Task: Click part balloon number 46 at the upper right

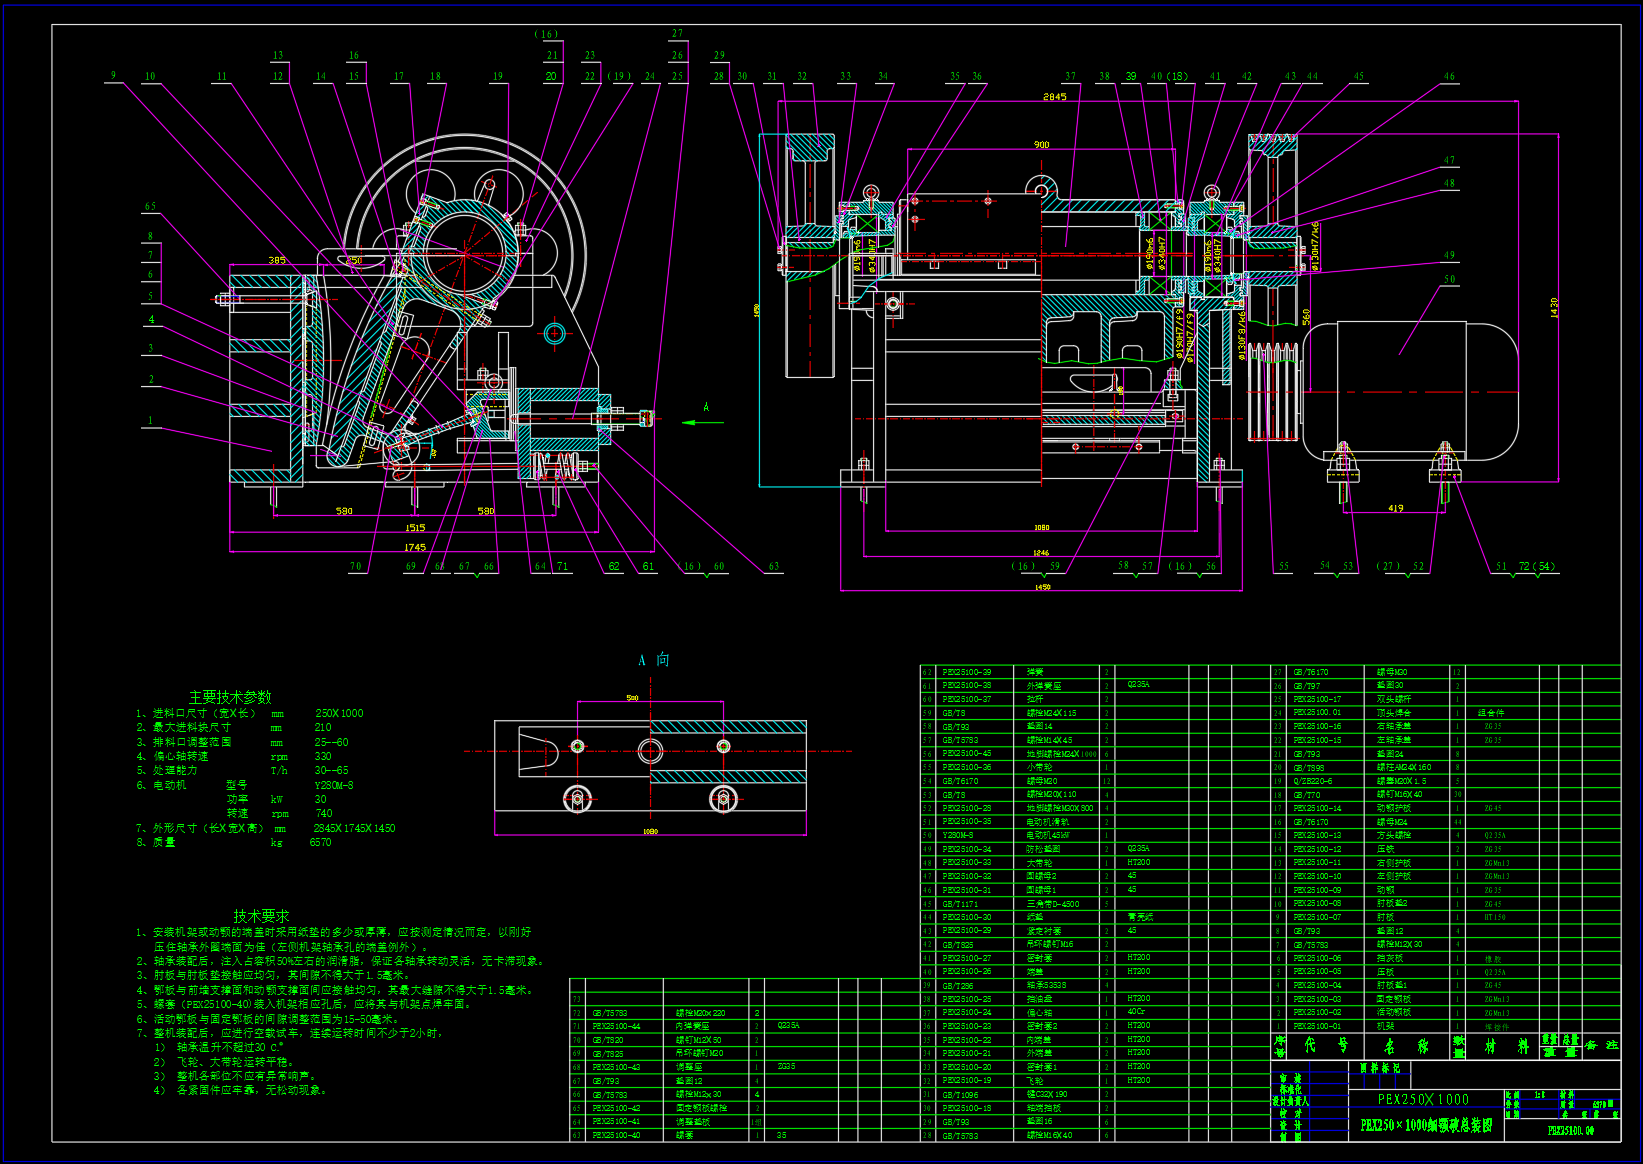Action: 1449,76
